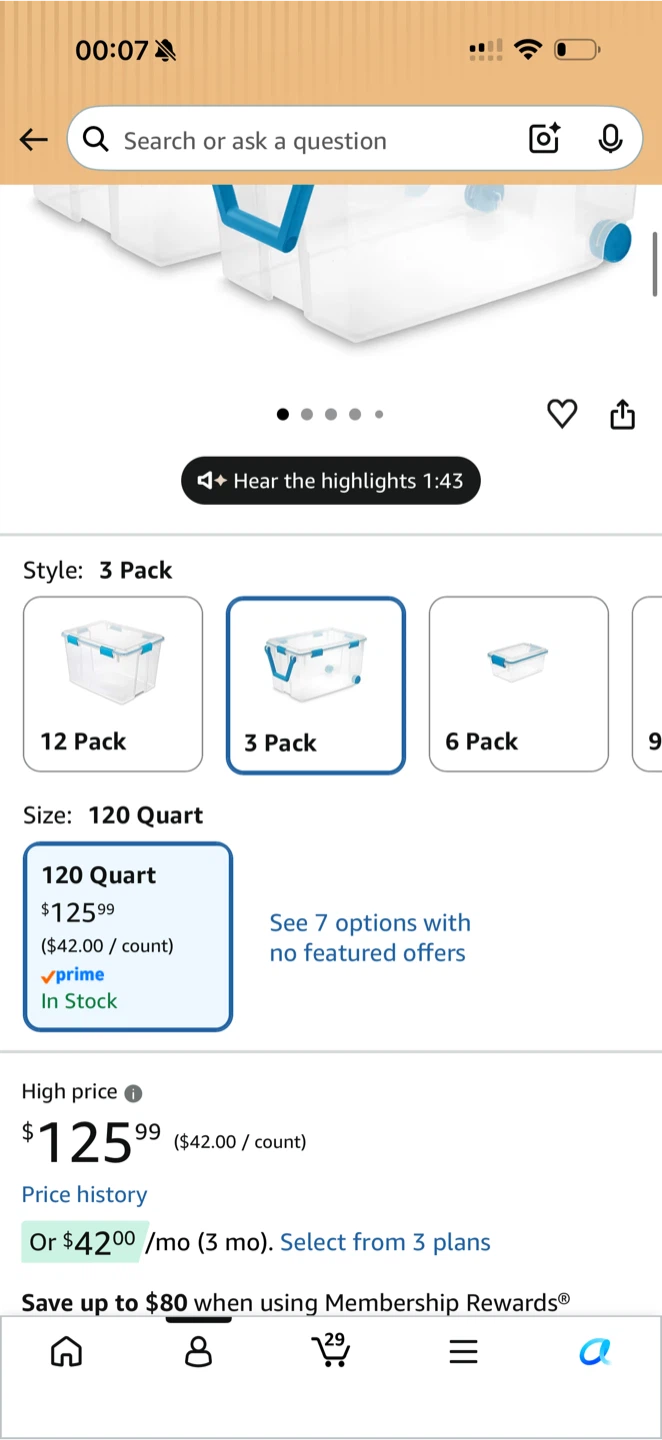This screenshot has height=1440, width=662.
Task: Show High price info icon details
Action: [x=133, y=1093]
